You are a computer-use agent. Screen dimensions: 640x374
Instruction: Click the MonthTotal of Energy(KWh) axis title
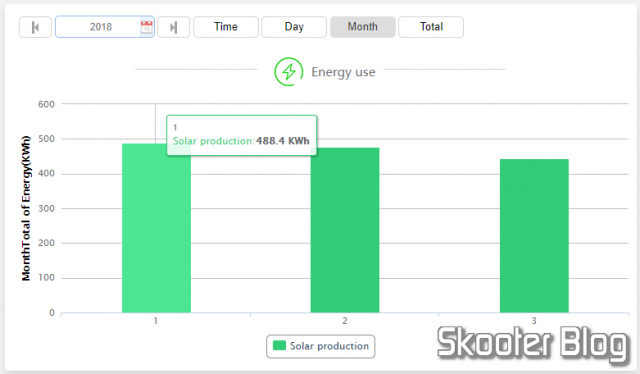[x=26, y=208]
